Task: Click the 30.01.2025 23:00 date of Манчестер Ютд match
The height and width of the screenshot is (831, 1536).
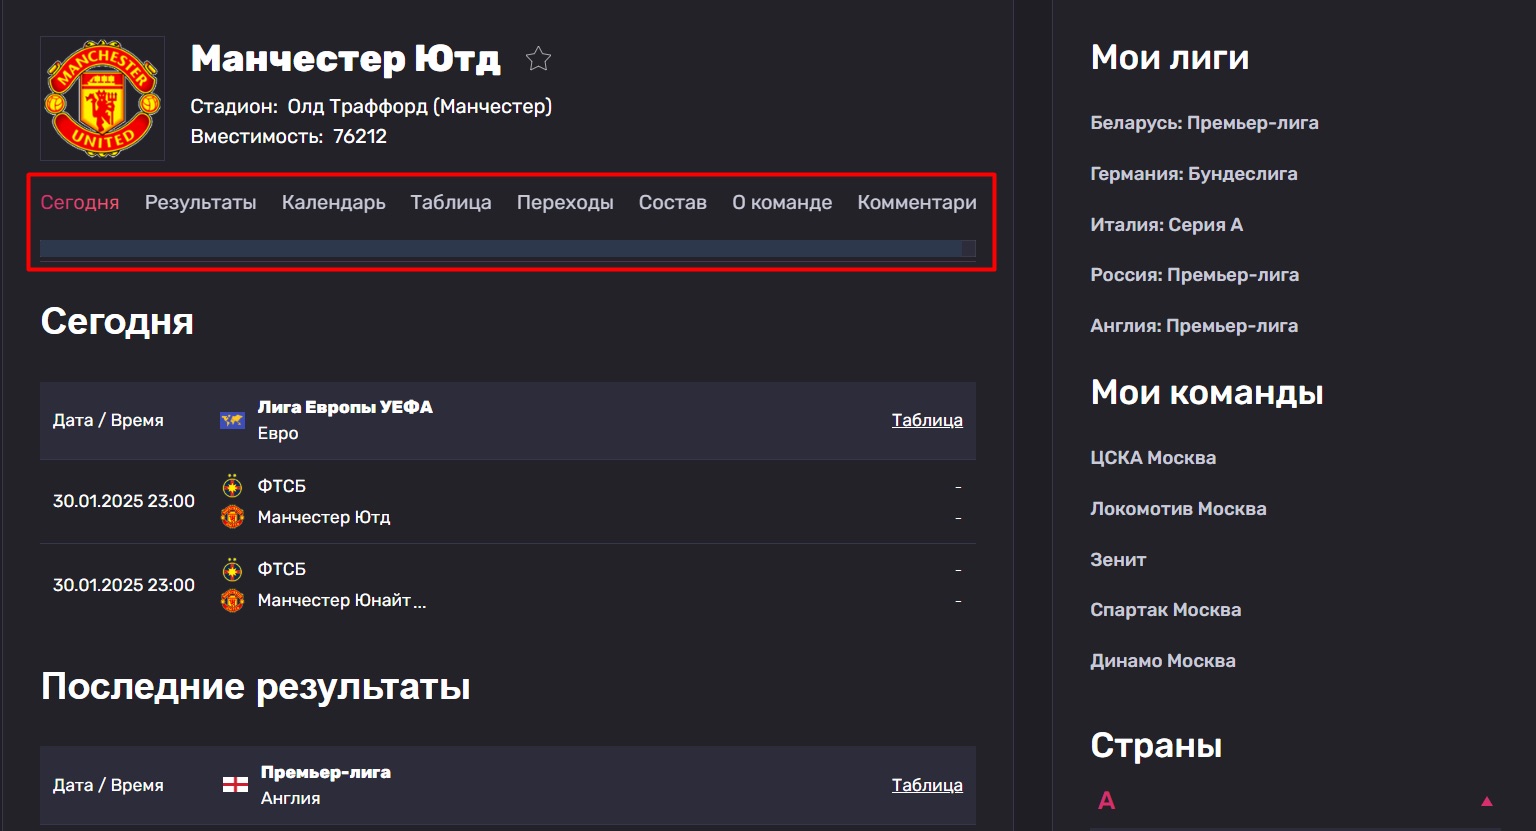Action: pyautogui.click(x=124, y=501)
